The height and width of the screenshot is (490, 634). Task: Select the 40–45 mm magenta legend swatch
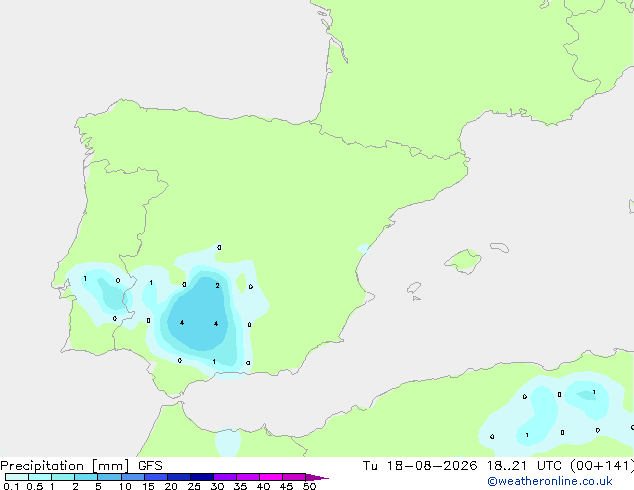(x=271, y=477)
